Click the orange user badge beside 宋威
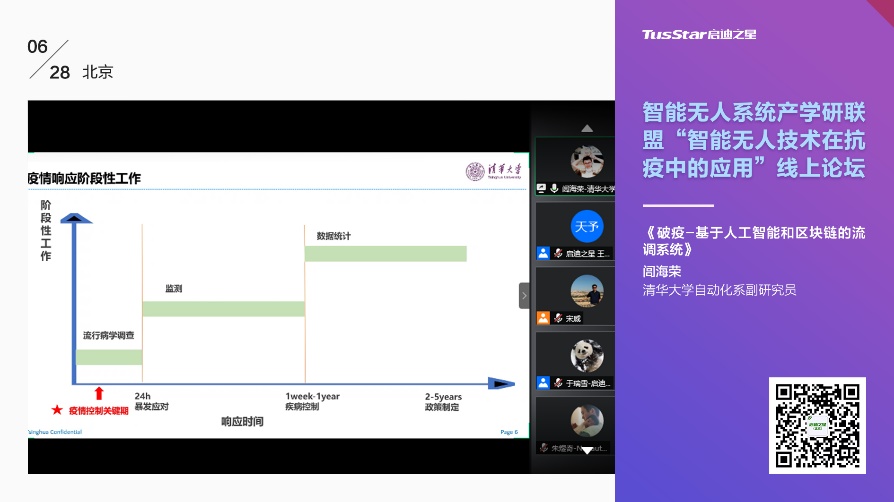894x502 pixels. (x=543, y=318)
